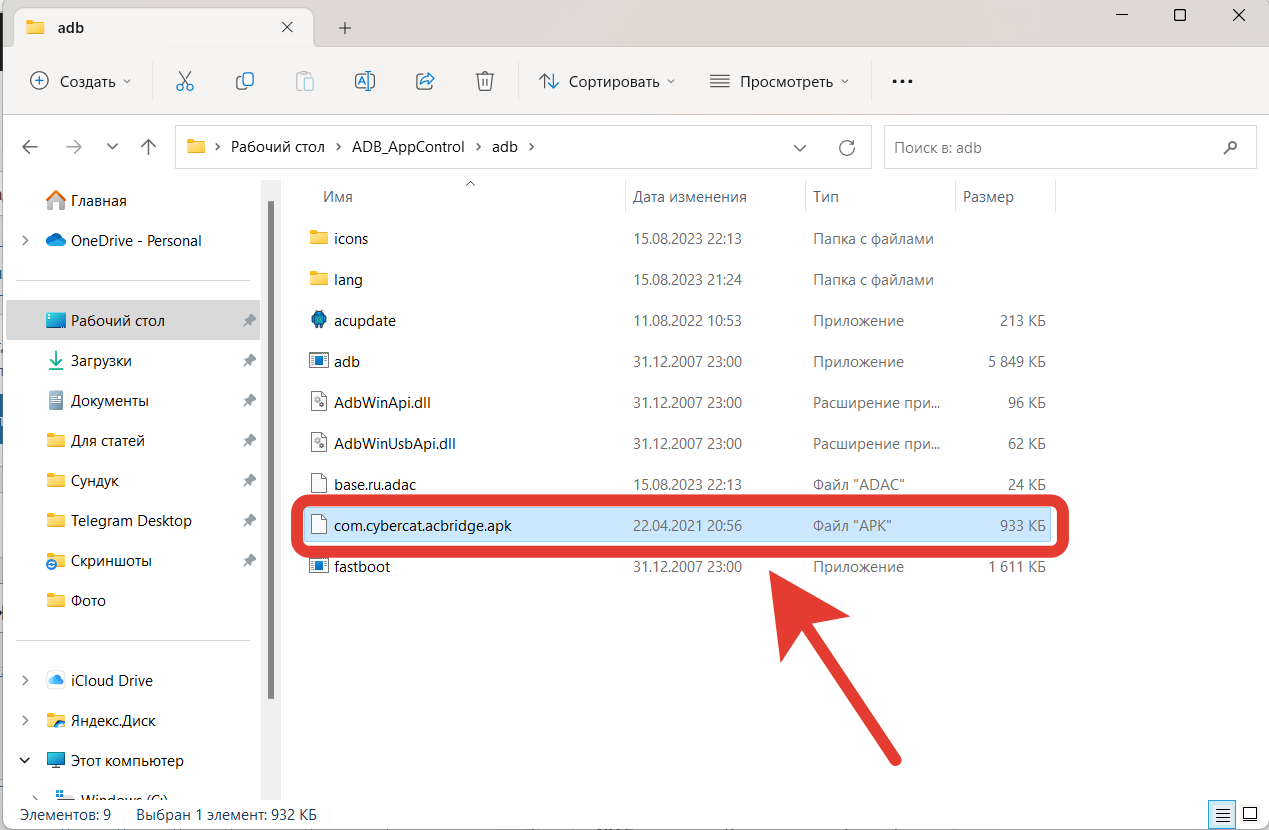1269x830 pixels.
Task: Select the AdbWinApi.dll file icon
Action: pos(318,402)
